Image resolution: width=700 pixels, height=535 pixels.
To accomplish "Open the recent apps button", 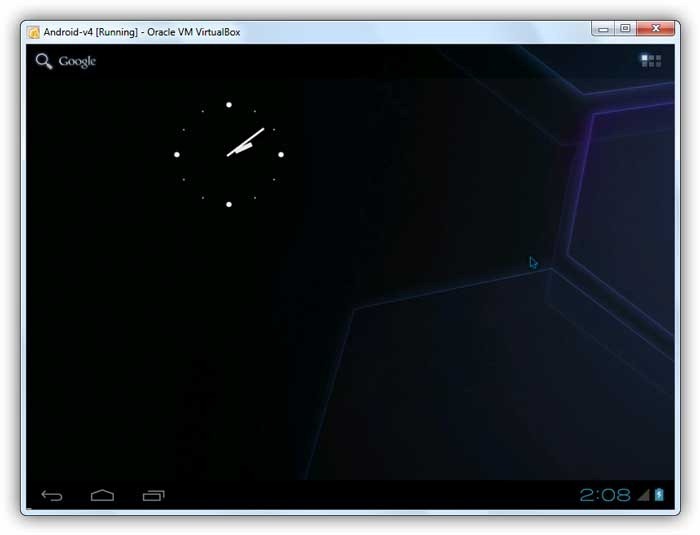I will (154, 495).
